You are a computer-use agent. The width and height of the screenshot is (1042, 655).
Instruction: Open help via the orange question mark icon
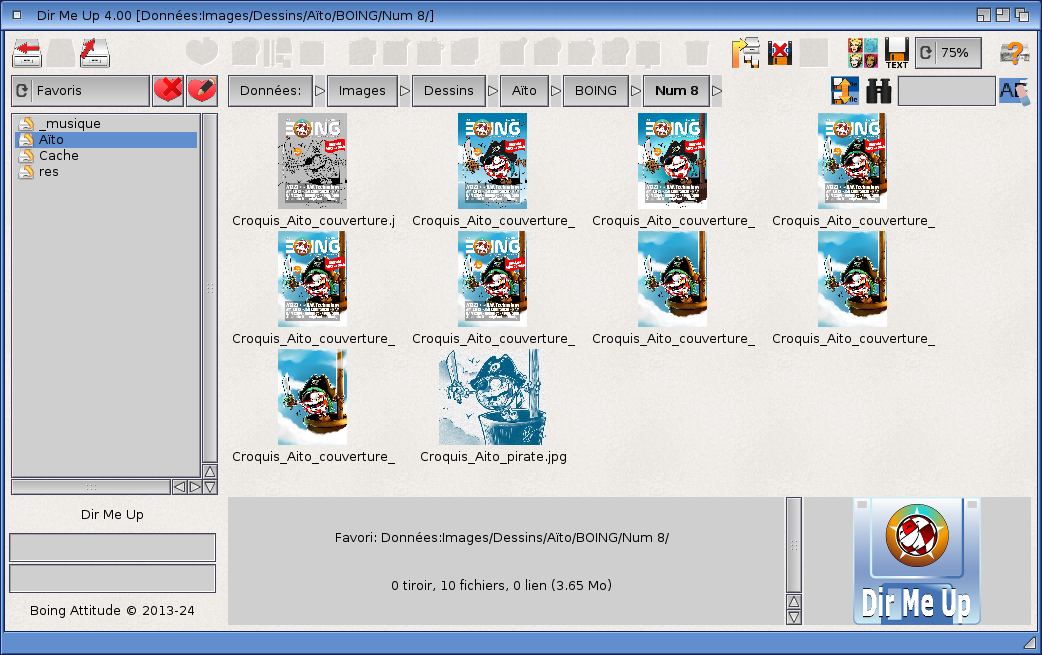click(1015, 53)
